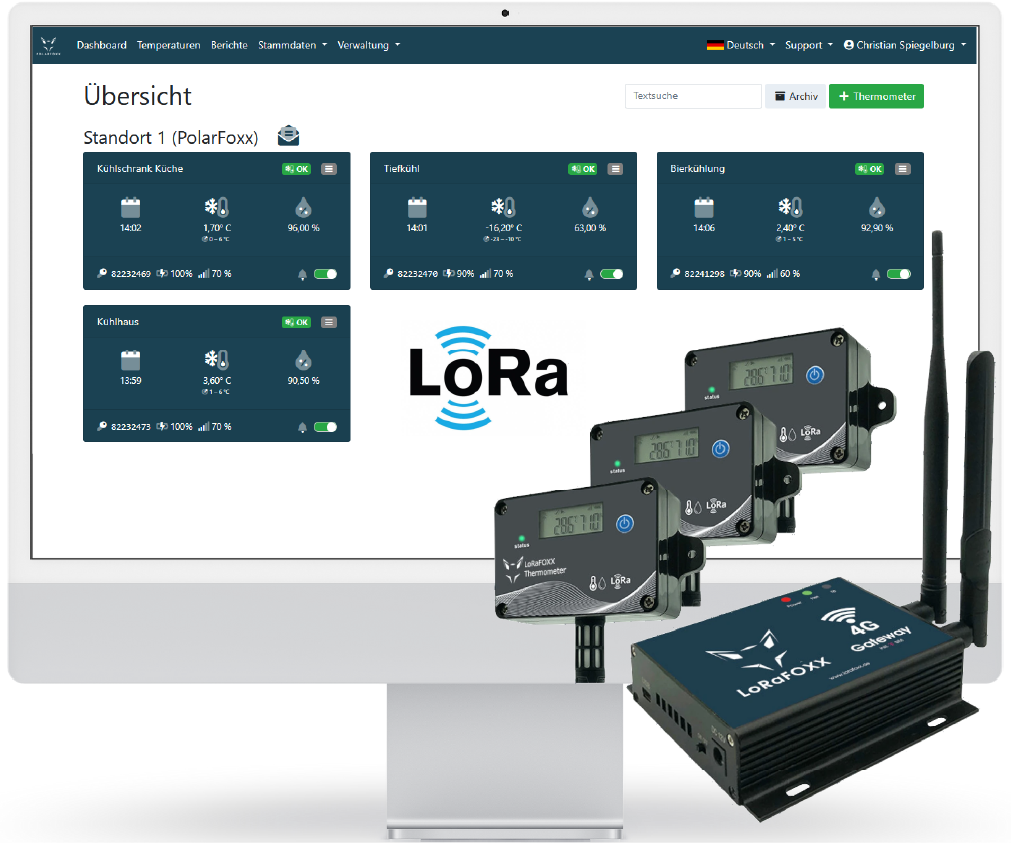The width and height of the screenshot is (1012, 843).
Task: Click the mail icon beside Standort 1
Action: 288,136
